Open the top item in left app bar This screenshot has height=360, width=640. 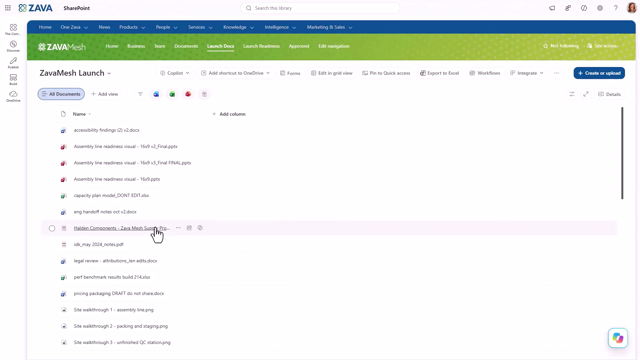pyautogui.click(x=13, y=29)
